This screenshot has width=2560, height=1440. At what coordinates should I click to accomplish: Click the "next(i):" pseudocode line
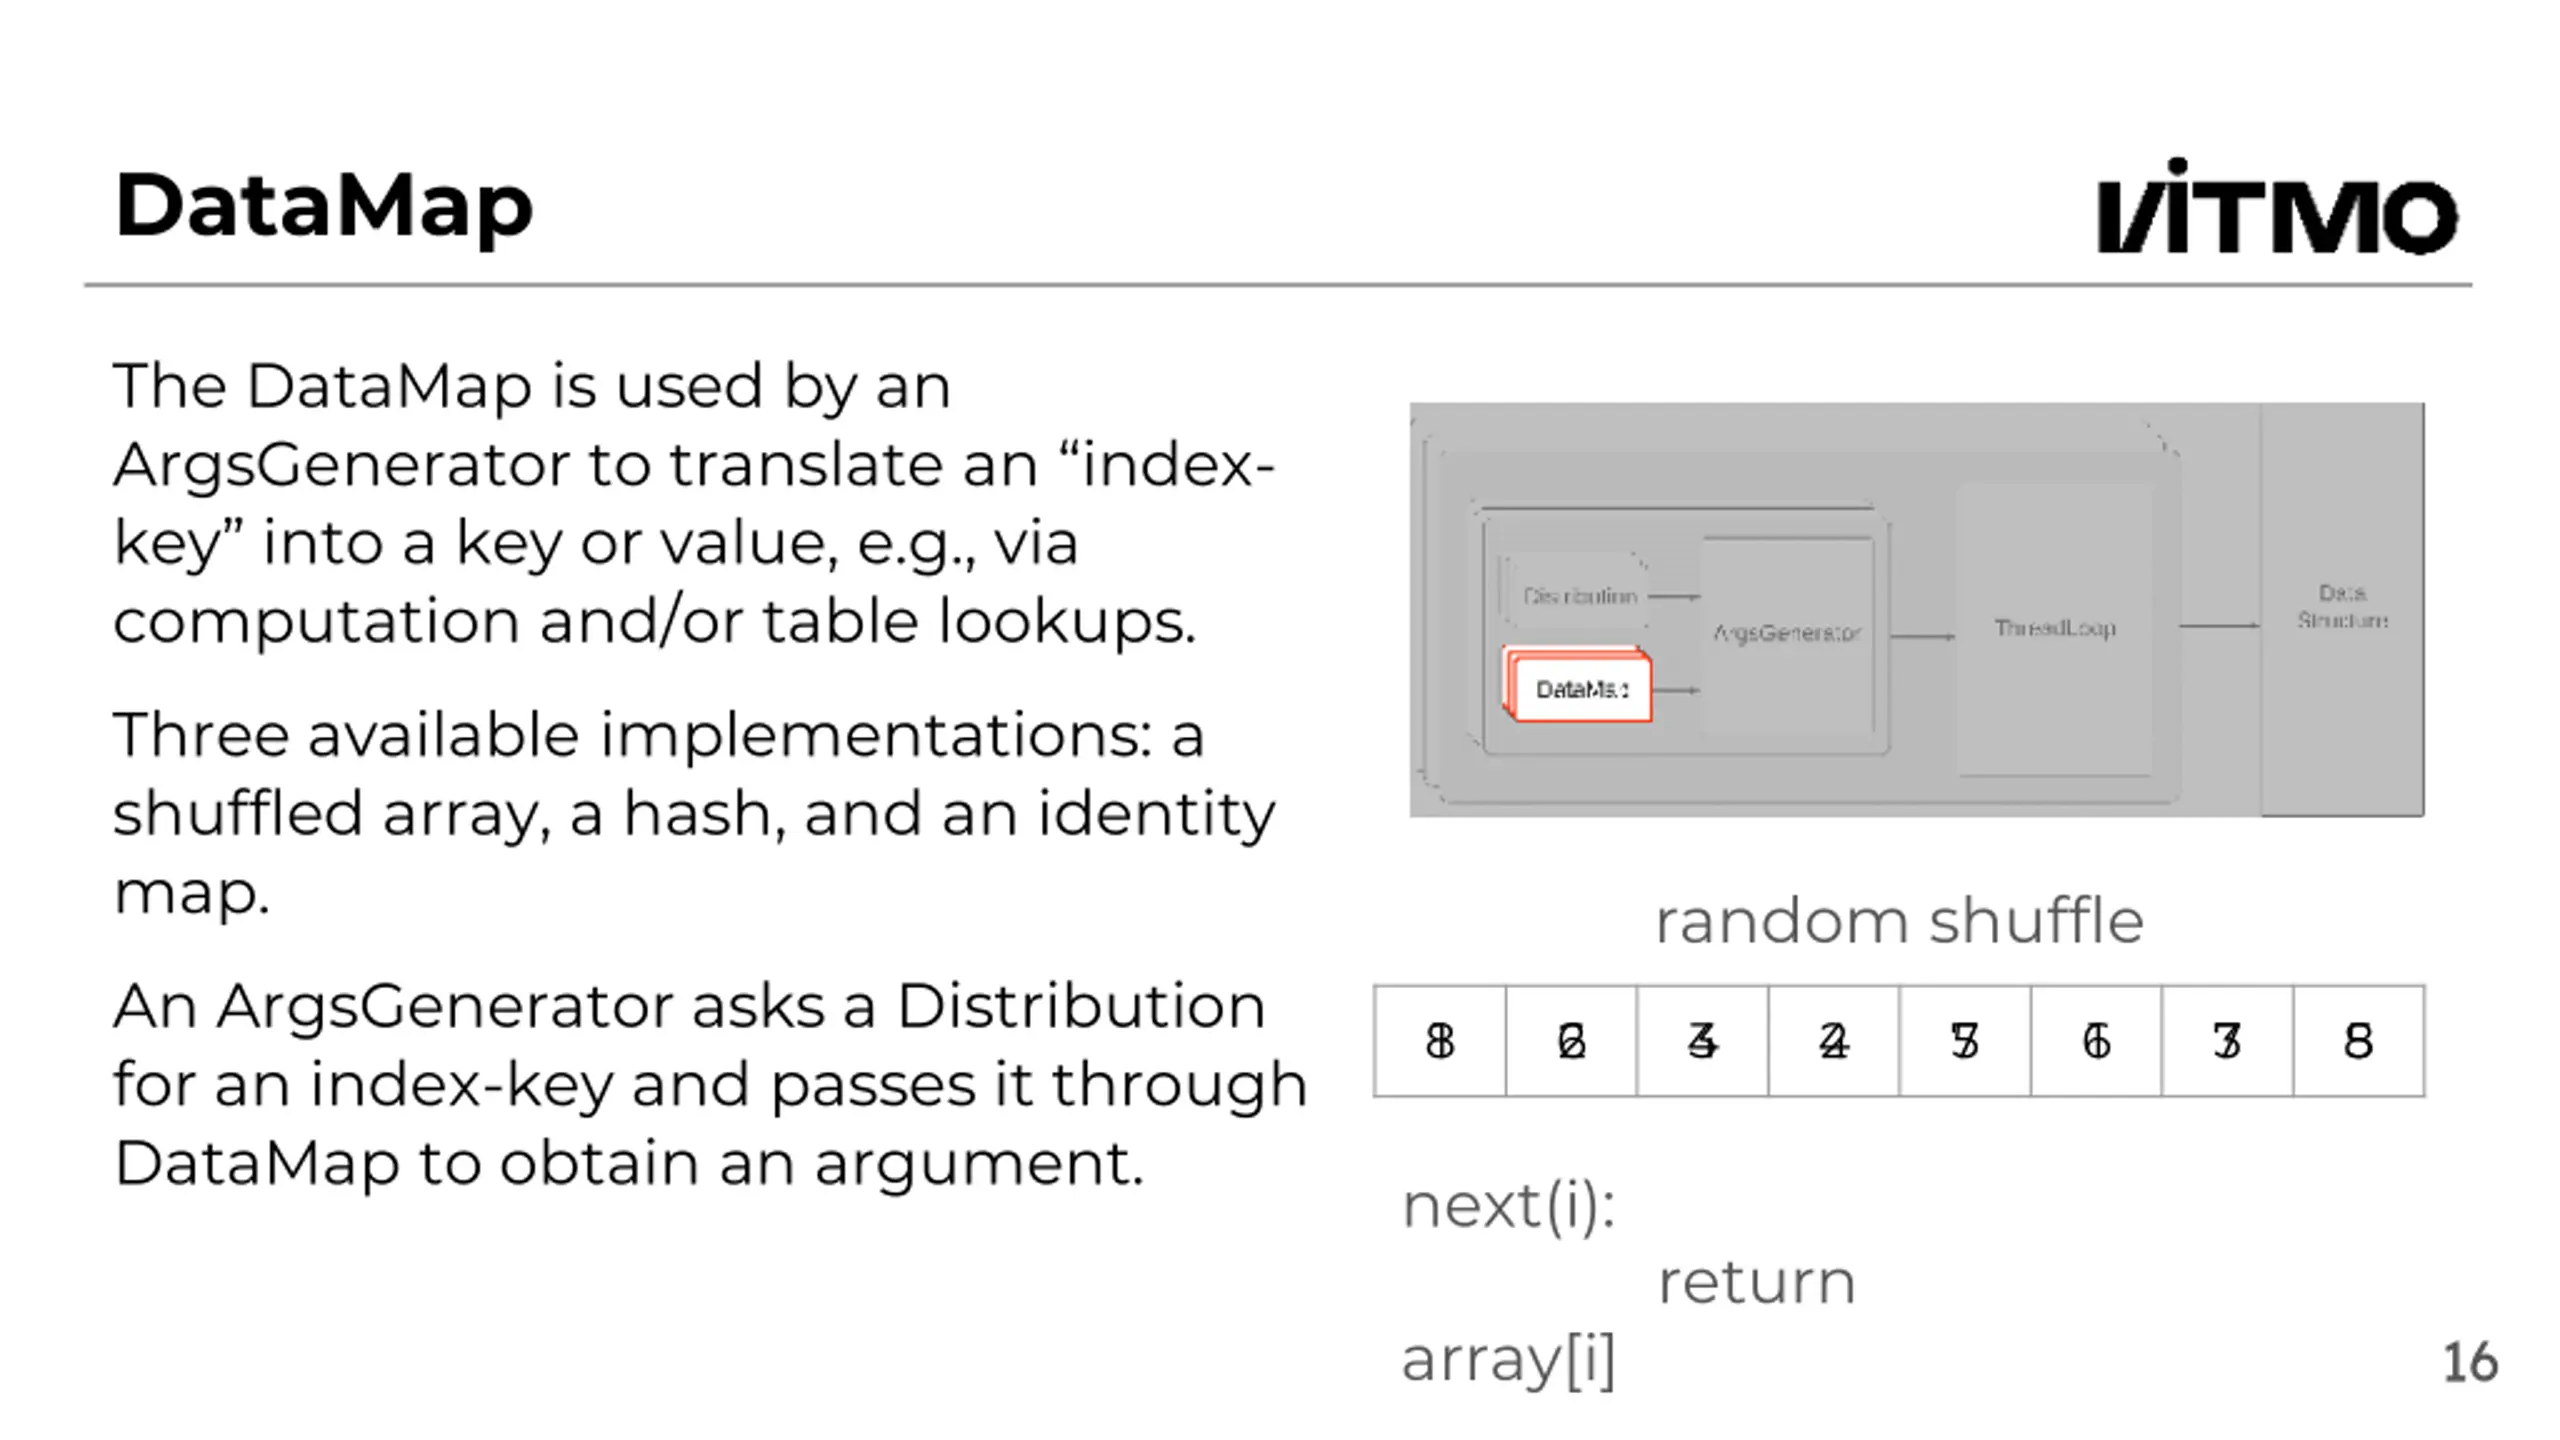1509,1206
